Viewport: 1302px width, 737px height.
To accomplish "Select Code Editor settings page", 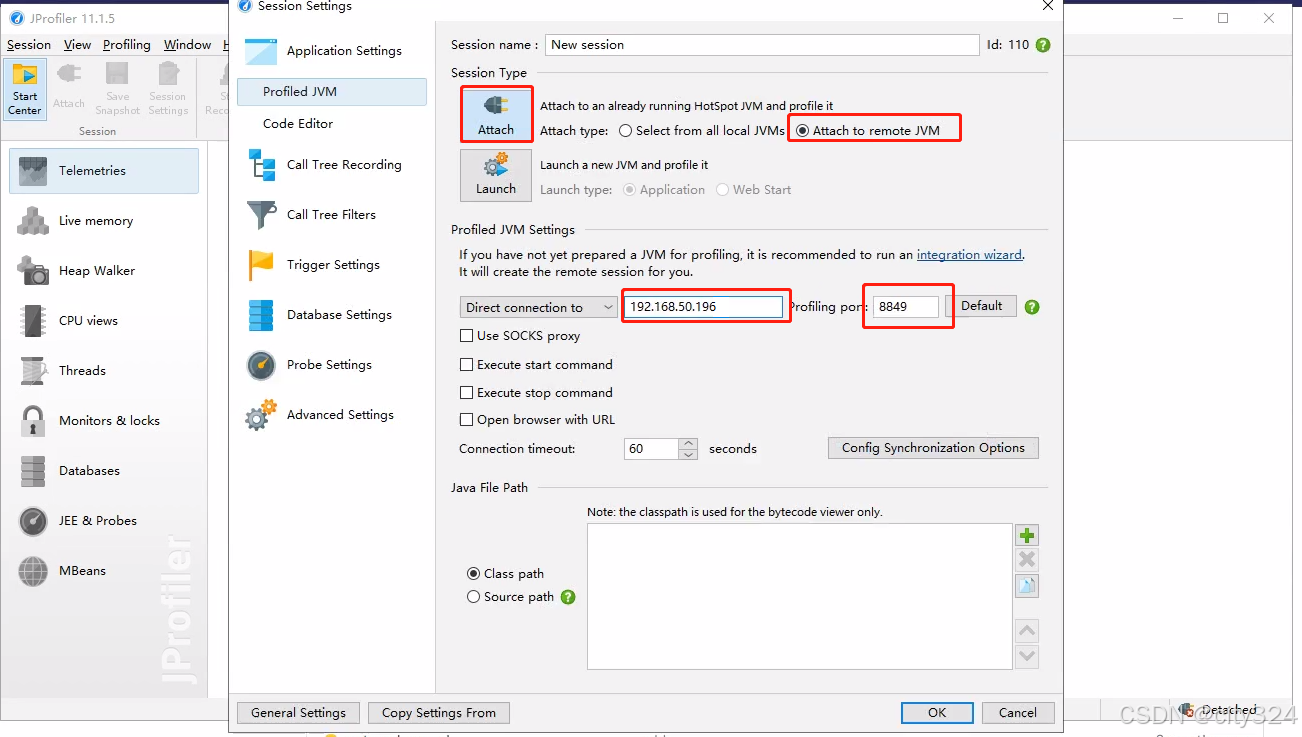I will click(332, 124).
